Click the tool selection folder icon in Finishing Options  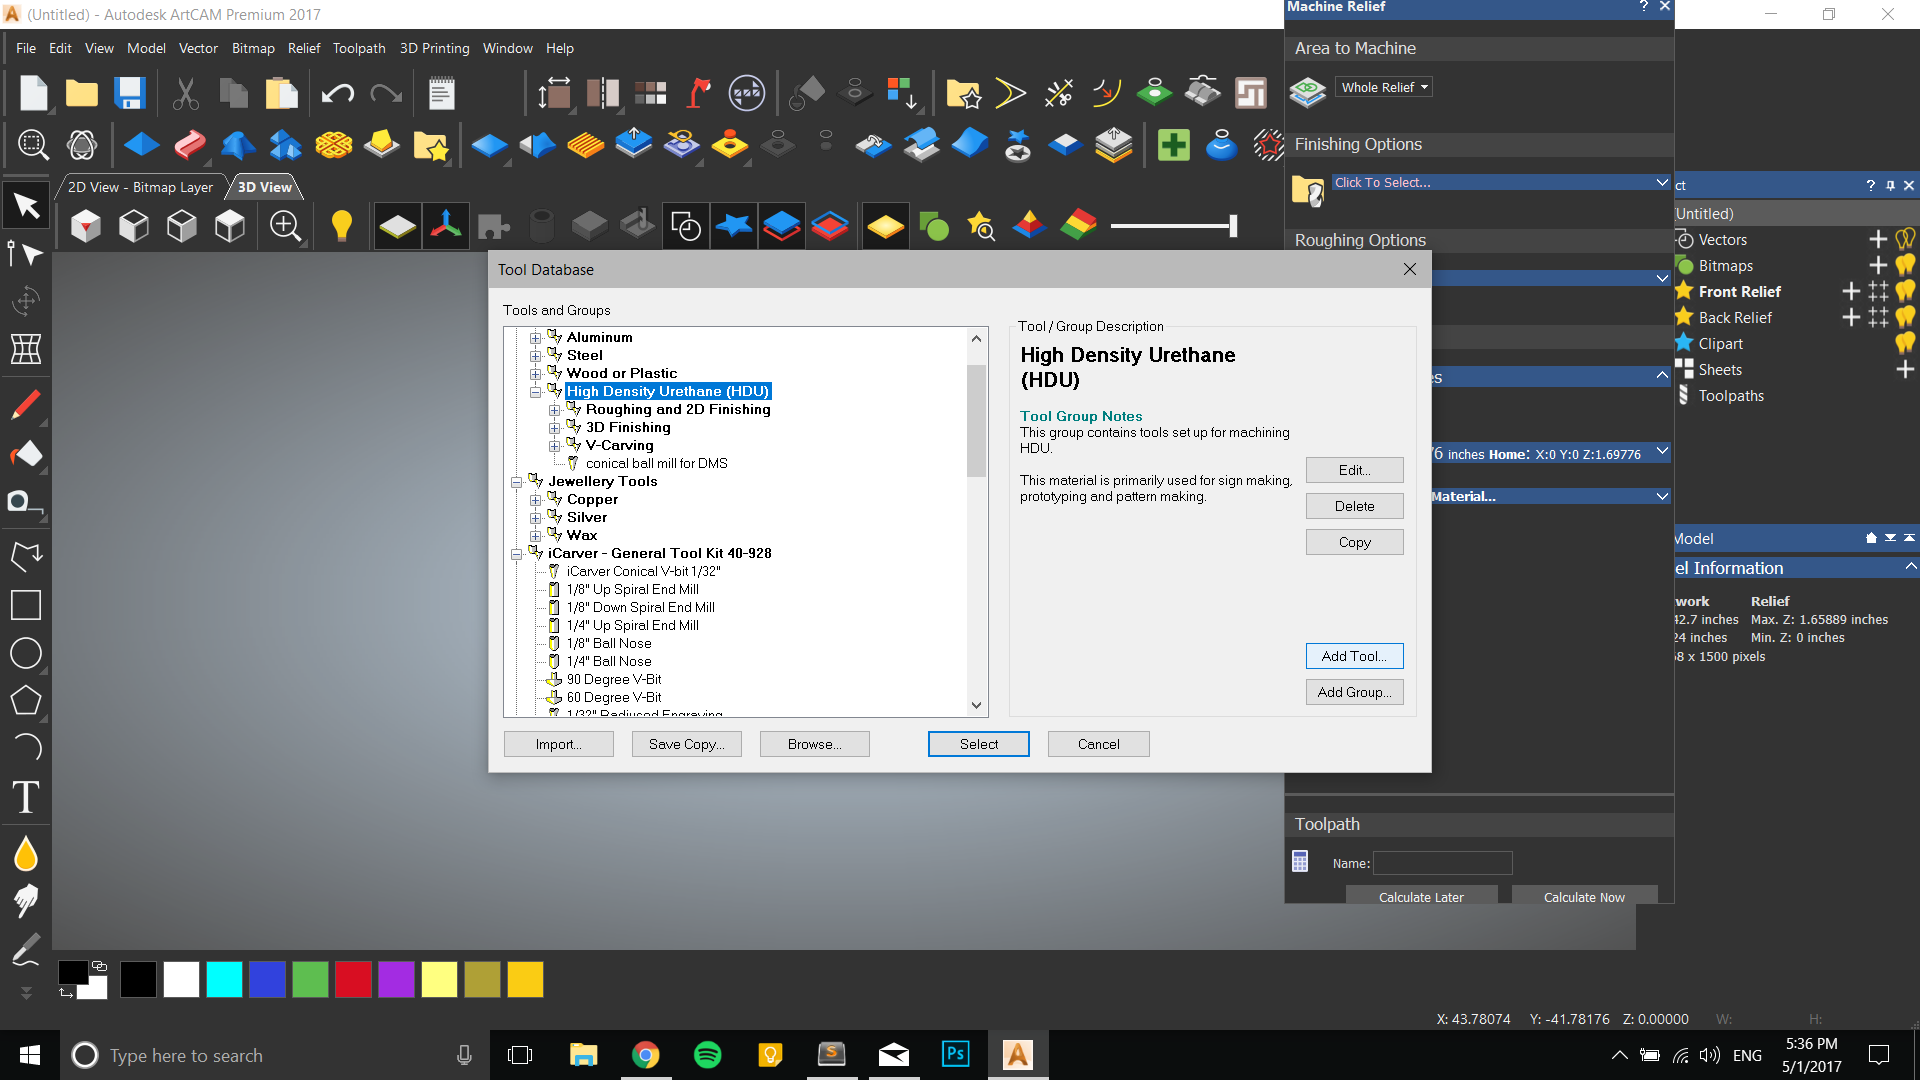1307,189
